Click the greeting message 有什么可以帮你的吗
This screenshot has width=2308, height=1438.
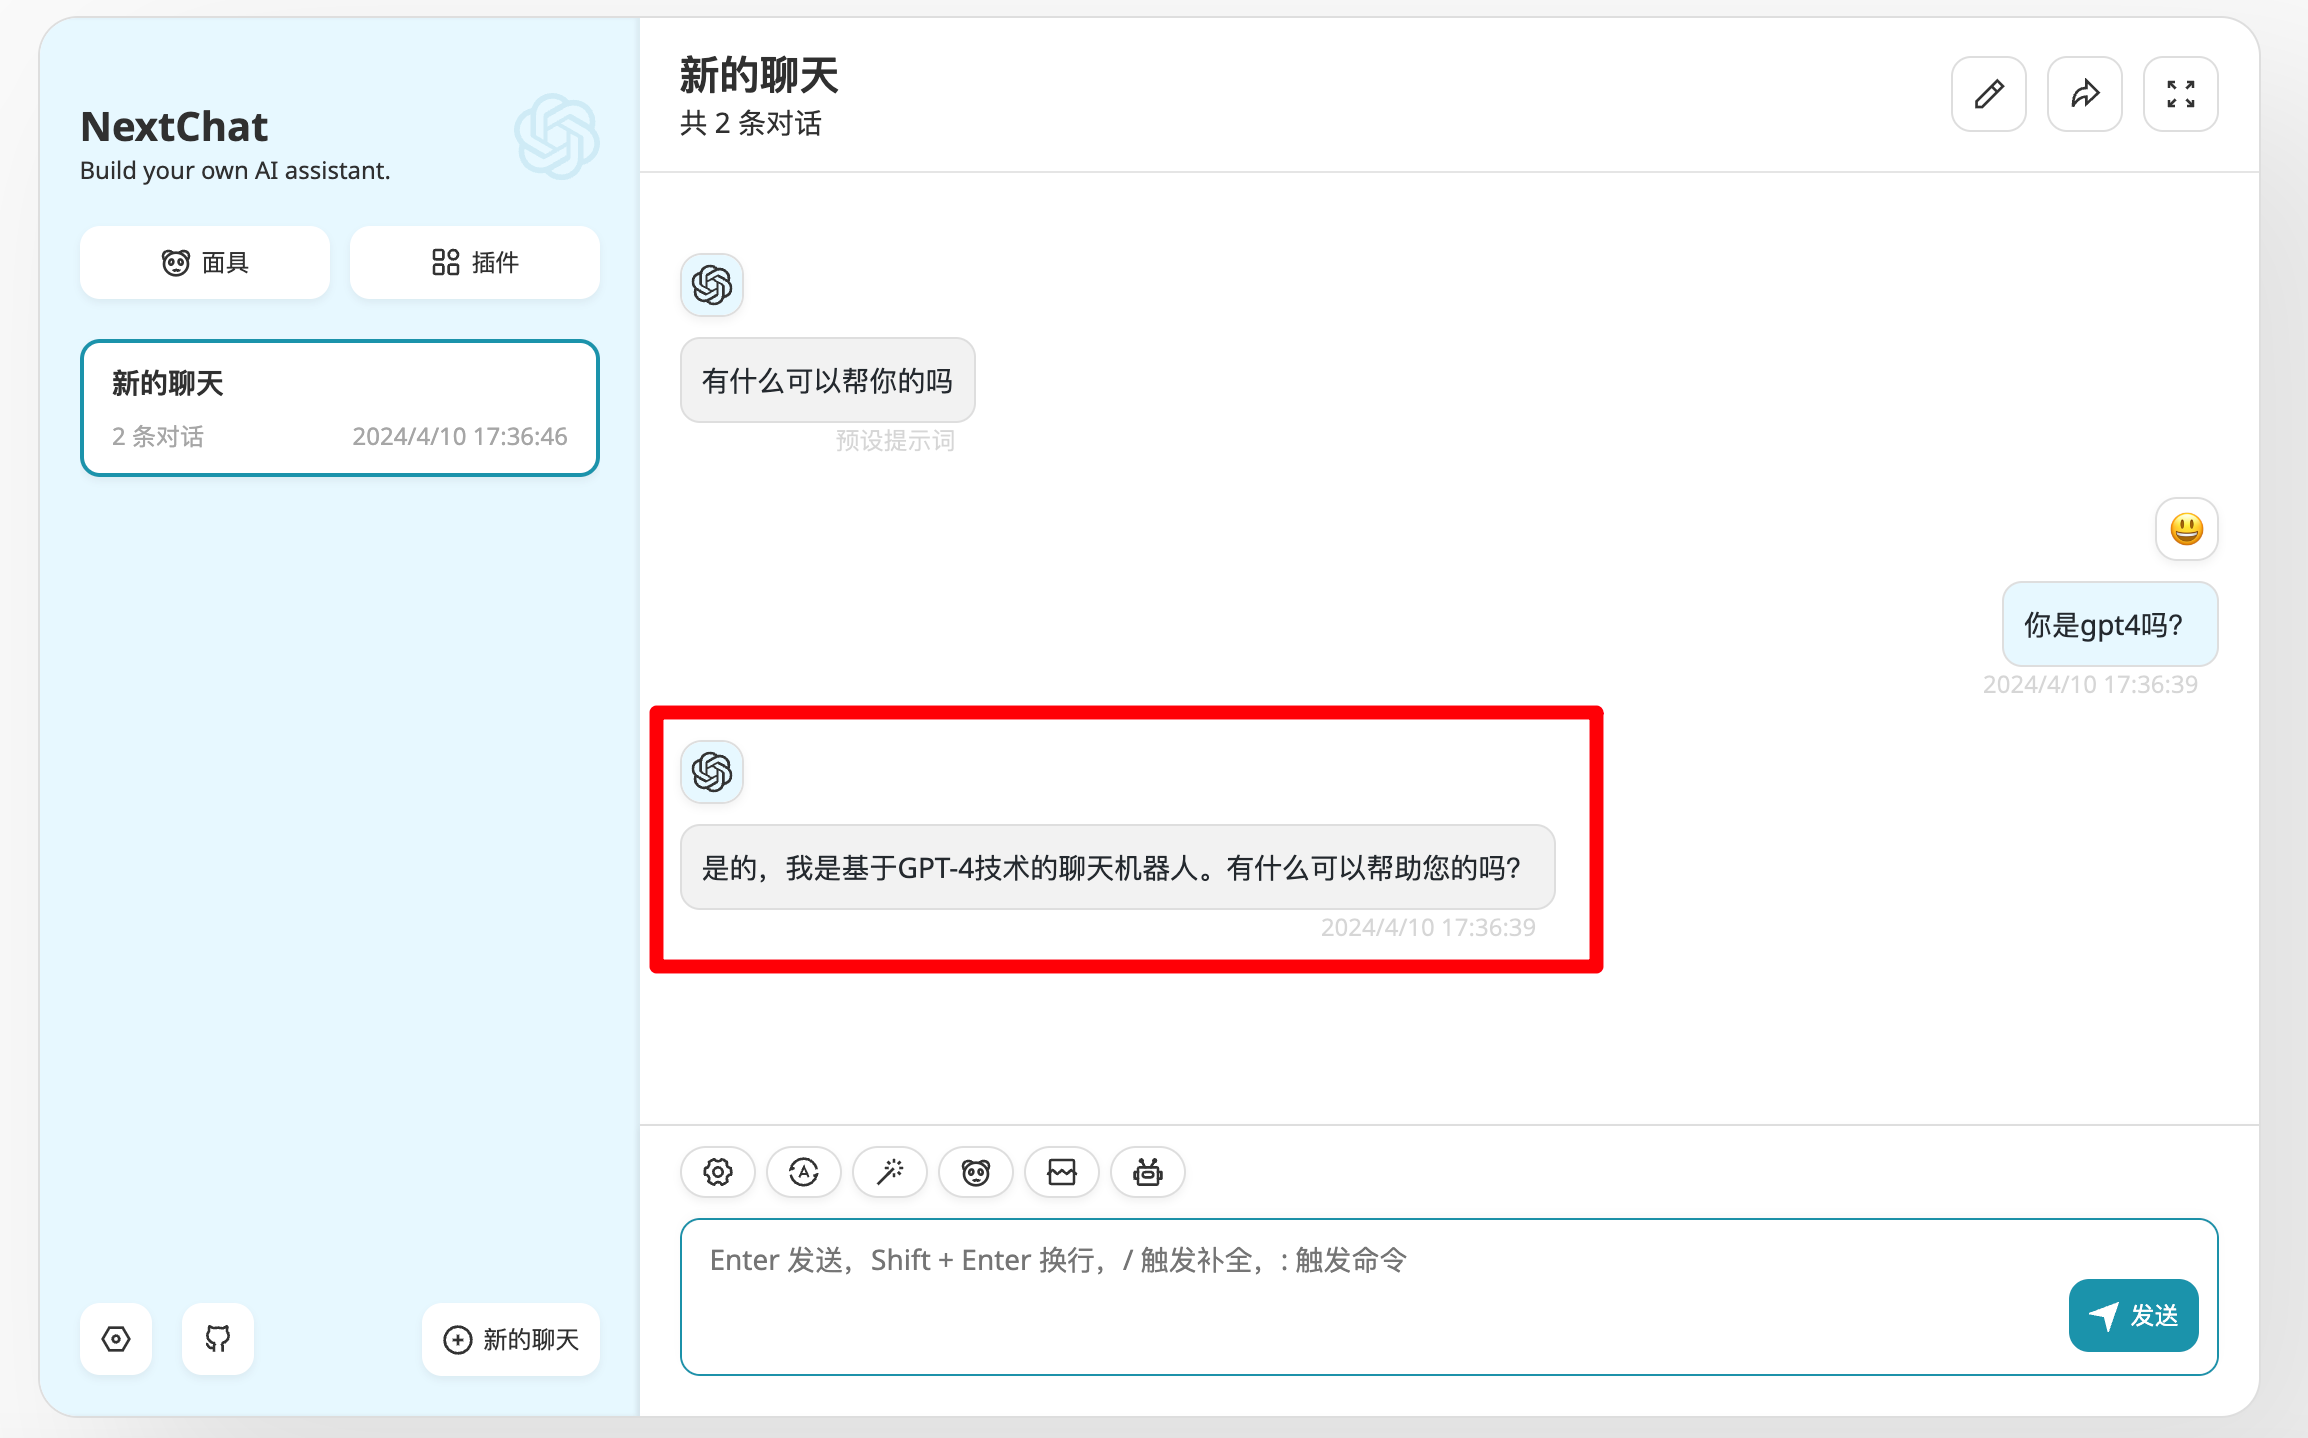pos(827,380)
